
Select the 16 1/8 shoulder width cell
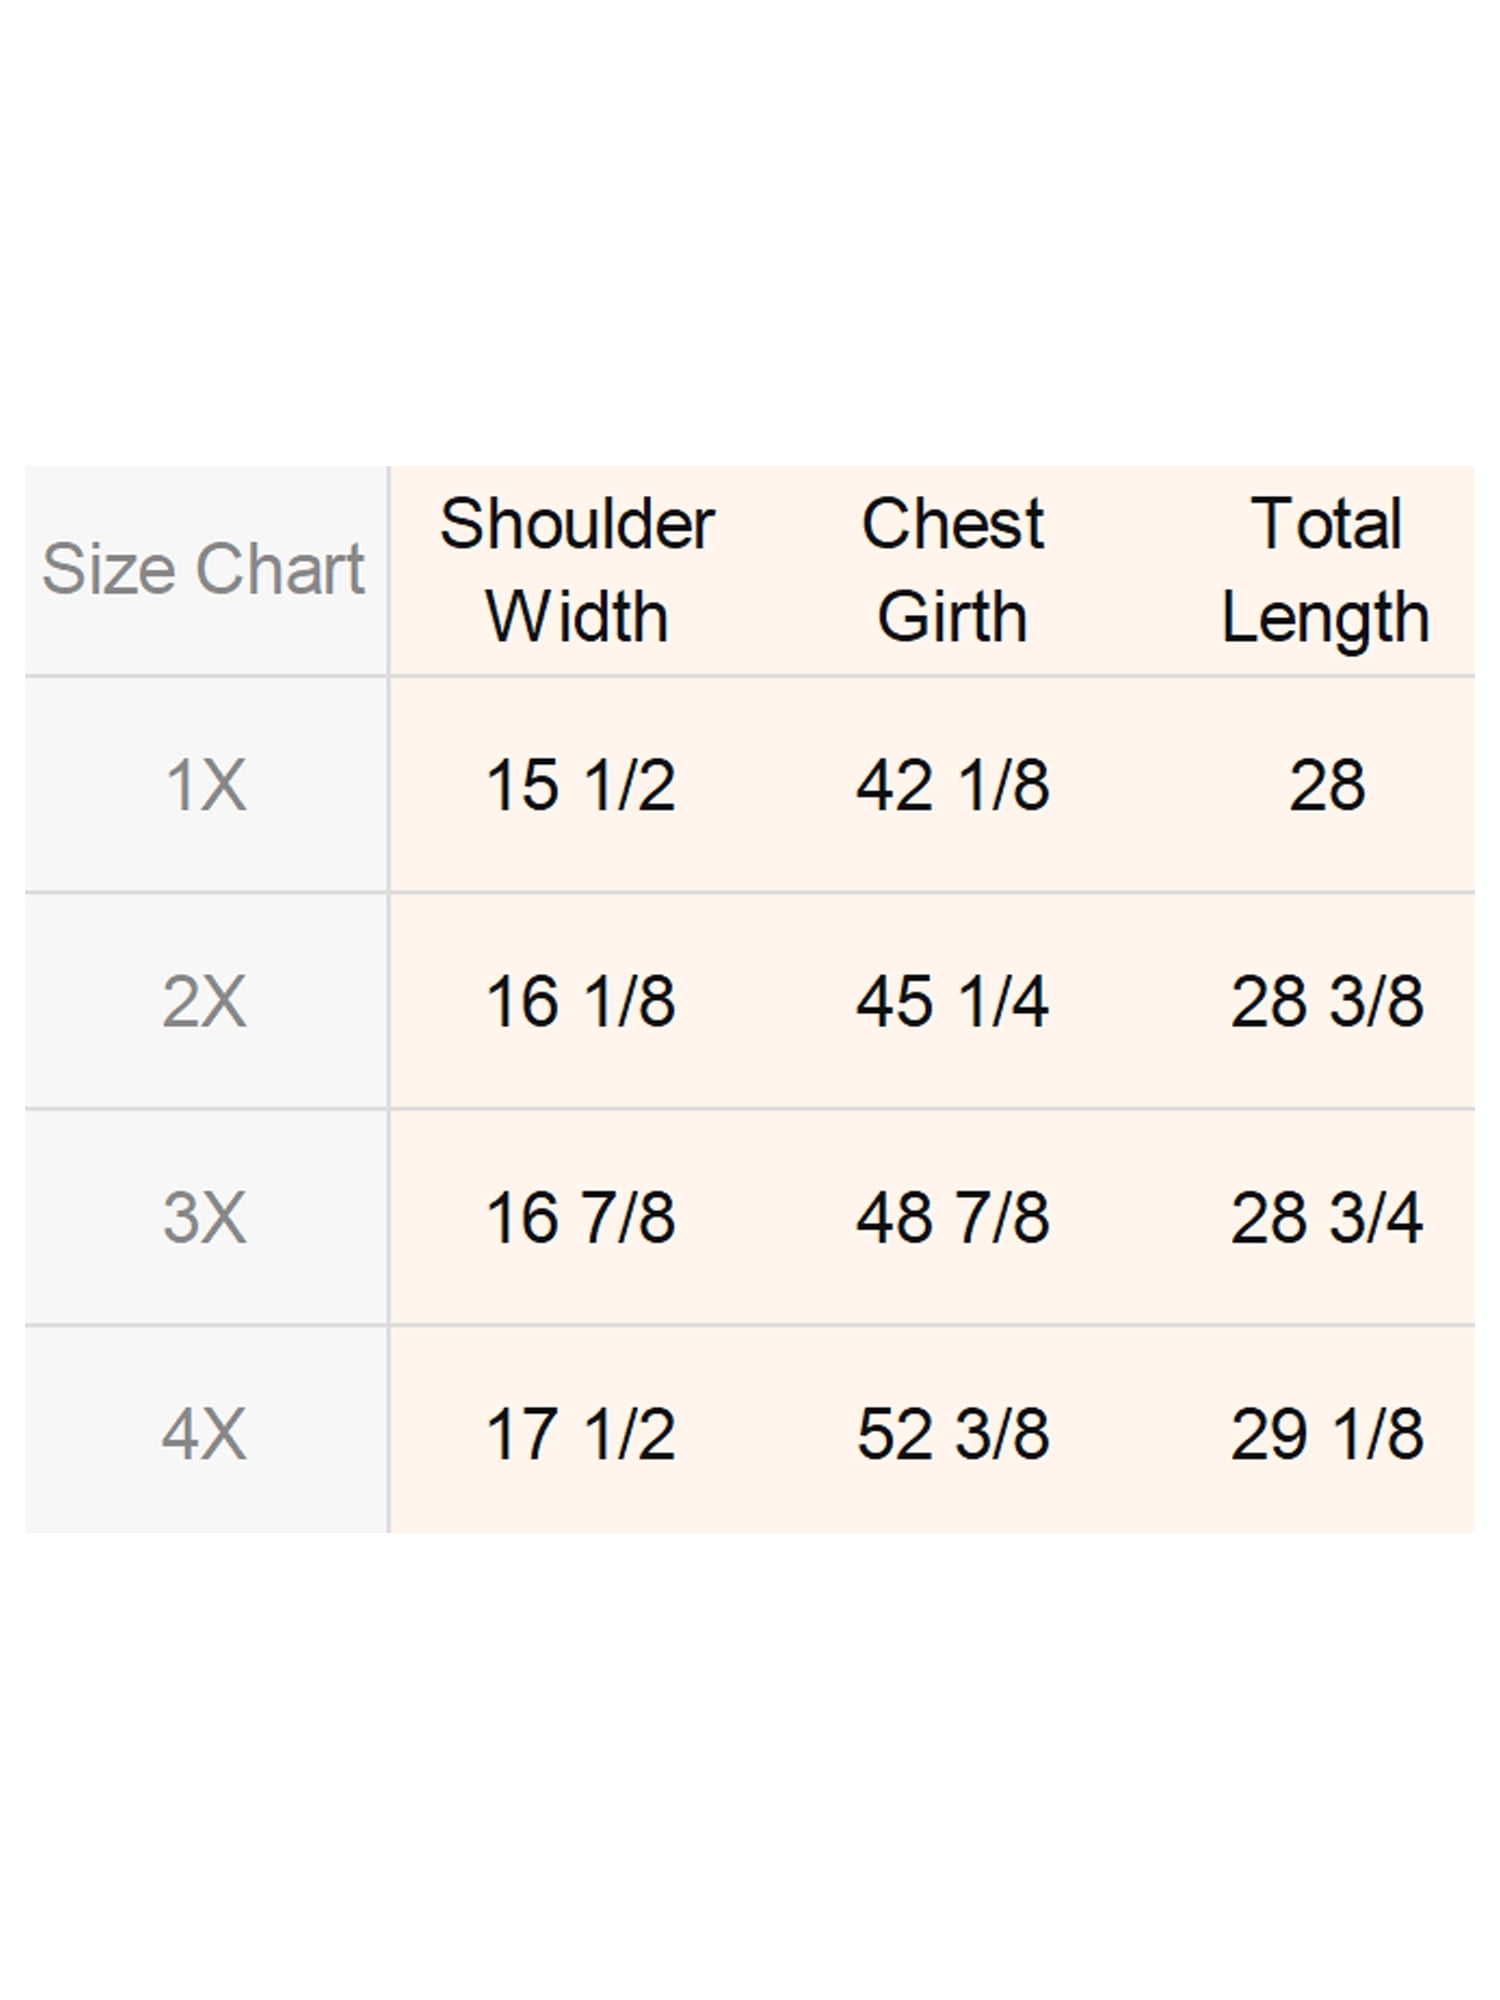[x=580, y=1001]
